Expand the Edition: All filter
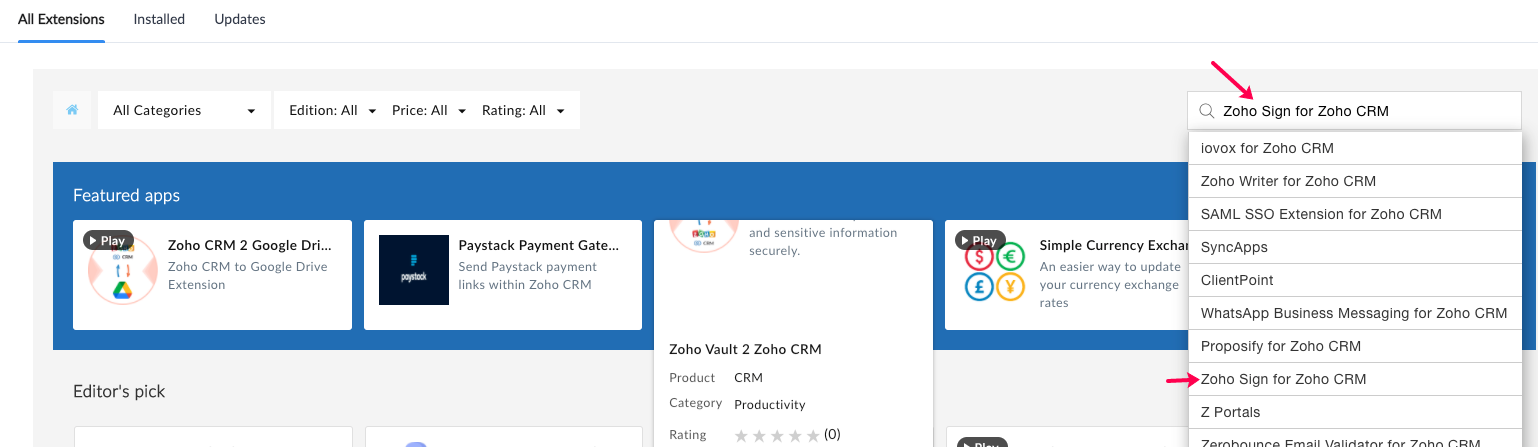The width and height of the screenshot is (1538, 447). pos(332,110)
